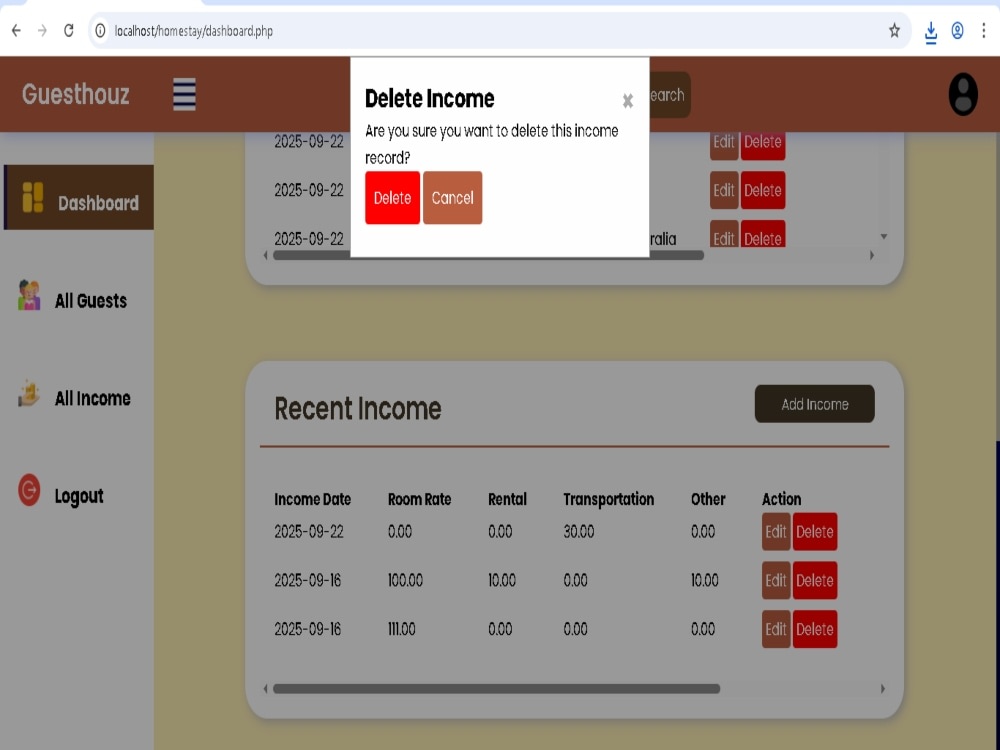Click right arrow of upper table scrollbar

point(871,255)
